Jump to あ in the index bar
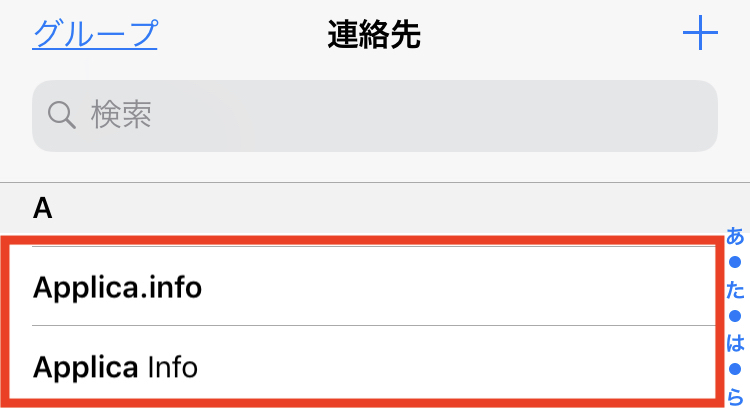This screenshot has height=408, width=750. 735,236
